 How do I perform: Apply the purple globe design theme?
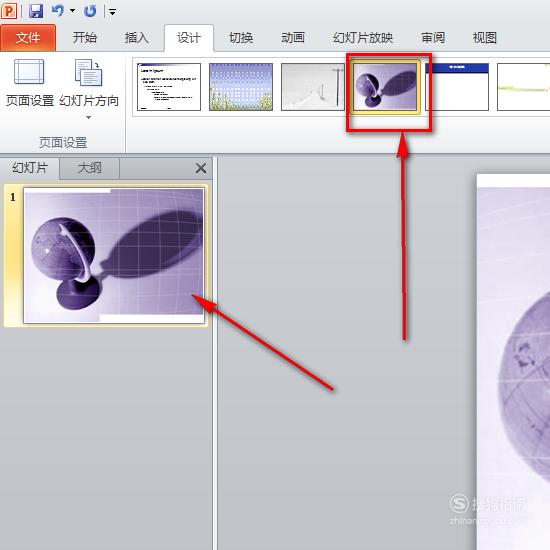(385, 87)
